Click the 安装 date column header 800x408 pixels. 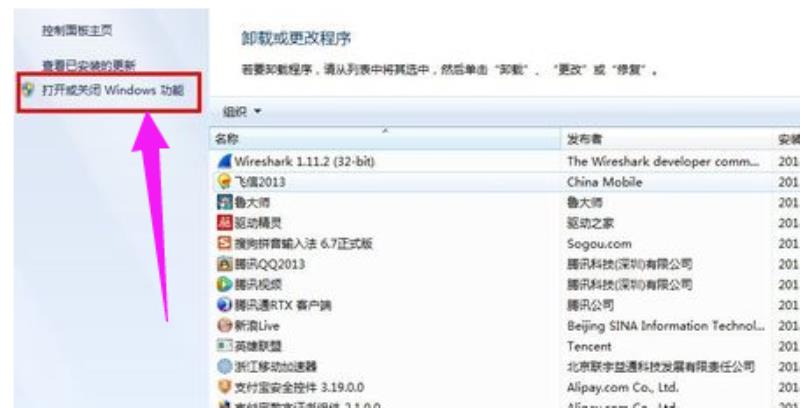787,139
